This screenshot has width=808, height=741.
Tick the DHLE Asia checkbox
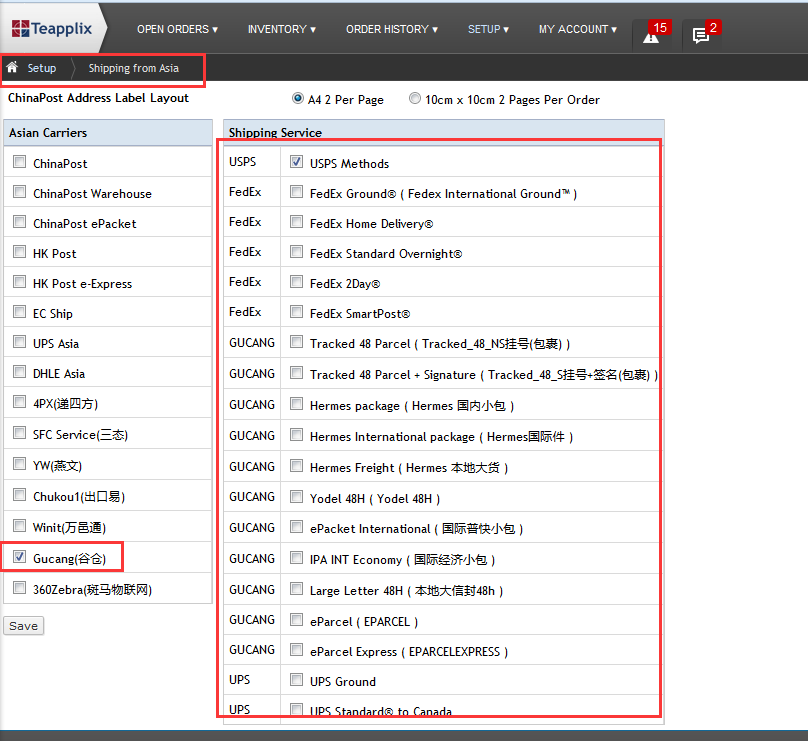pos(20,372)
